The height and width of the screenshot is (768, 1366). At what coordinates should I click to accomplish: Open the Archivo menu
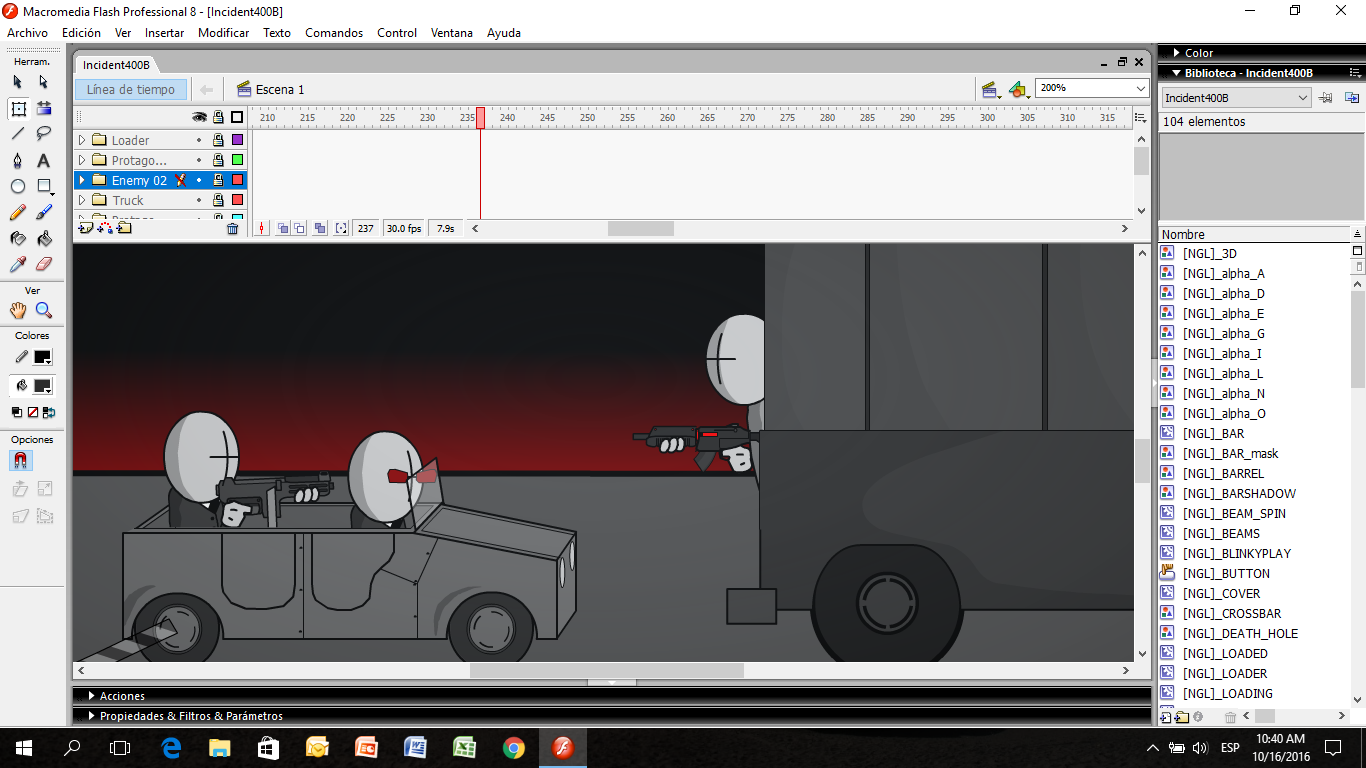[x=27, y=33]
